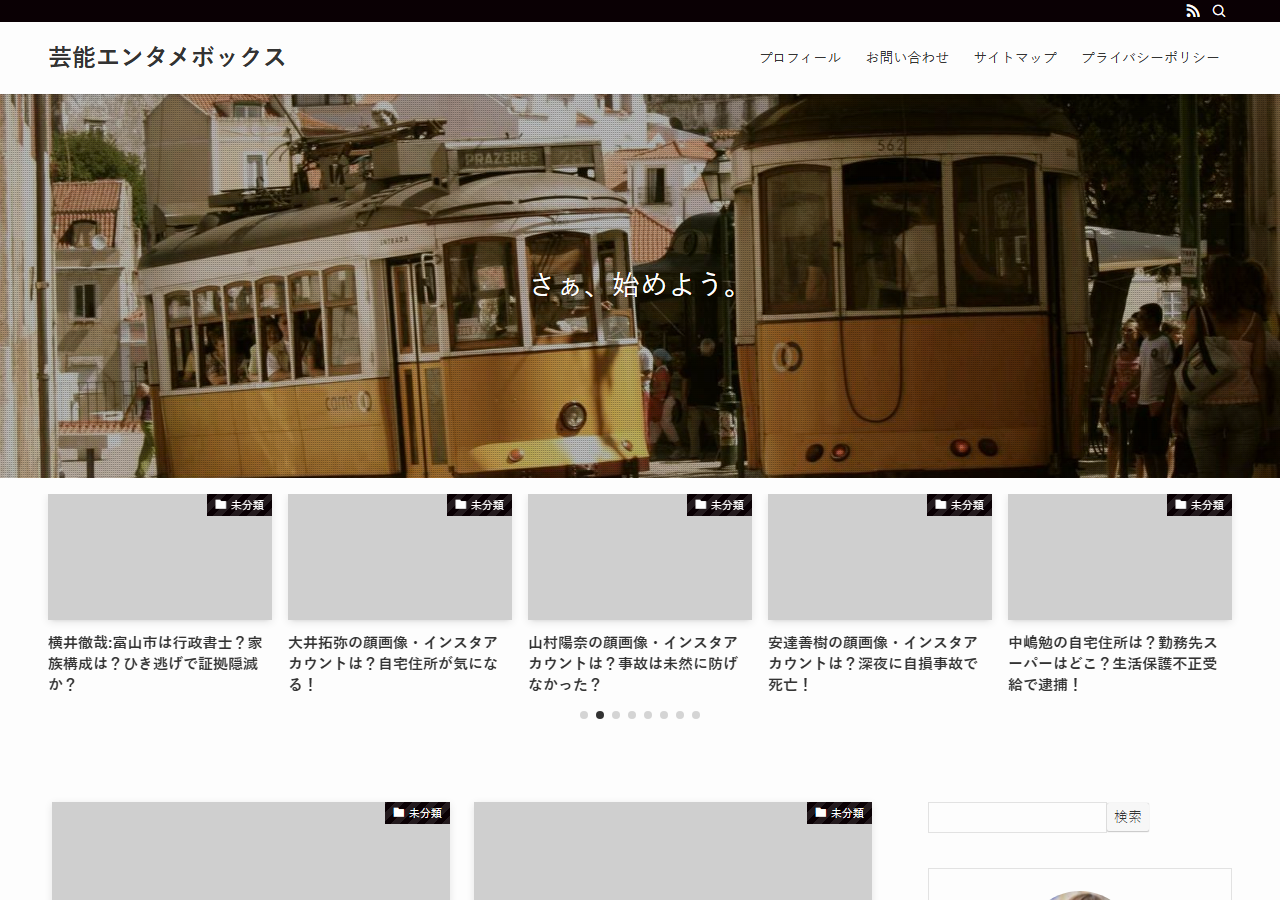Click 未分類 folder tag on 安達善樹 card
The height and width of the screenshot is (900, 1280).
[x=960, y=505]
